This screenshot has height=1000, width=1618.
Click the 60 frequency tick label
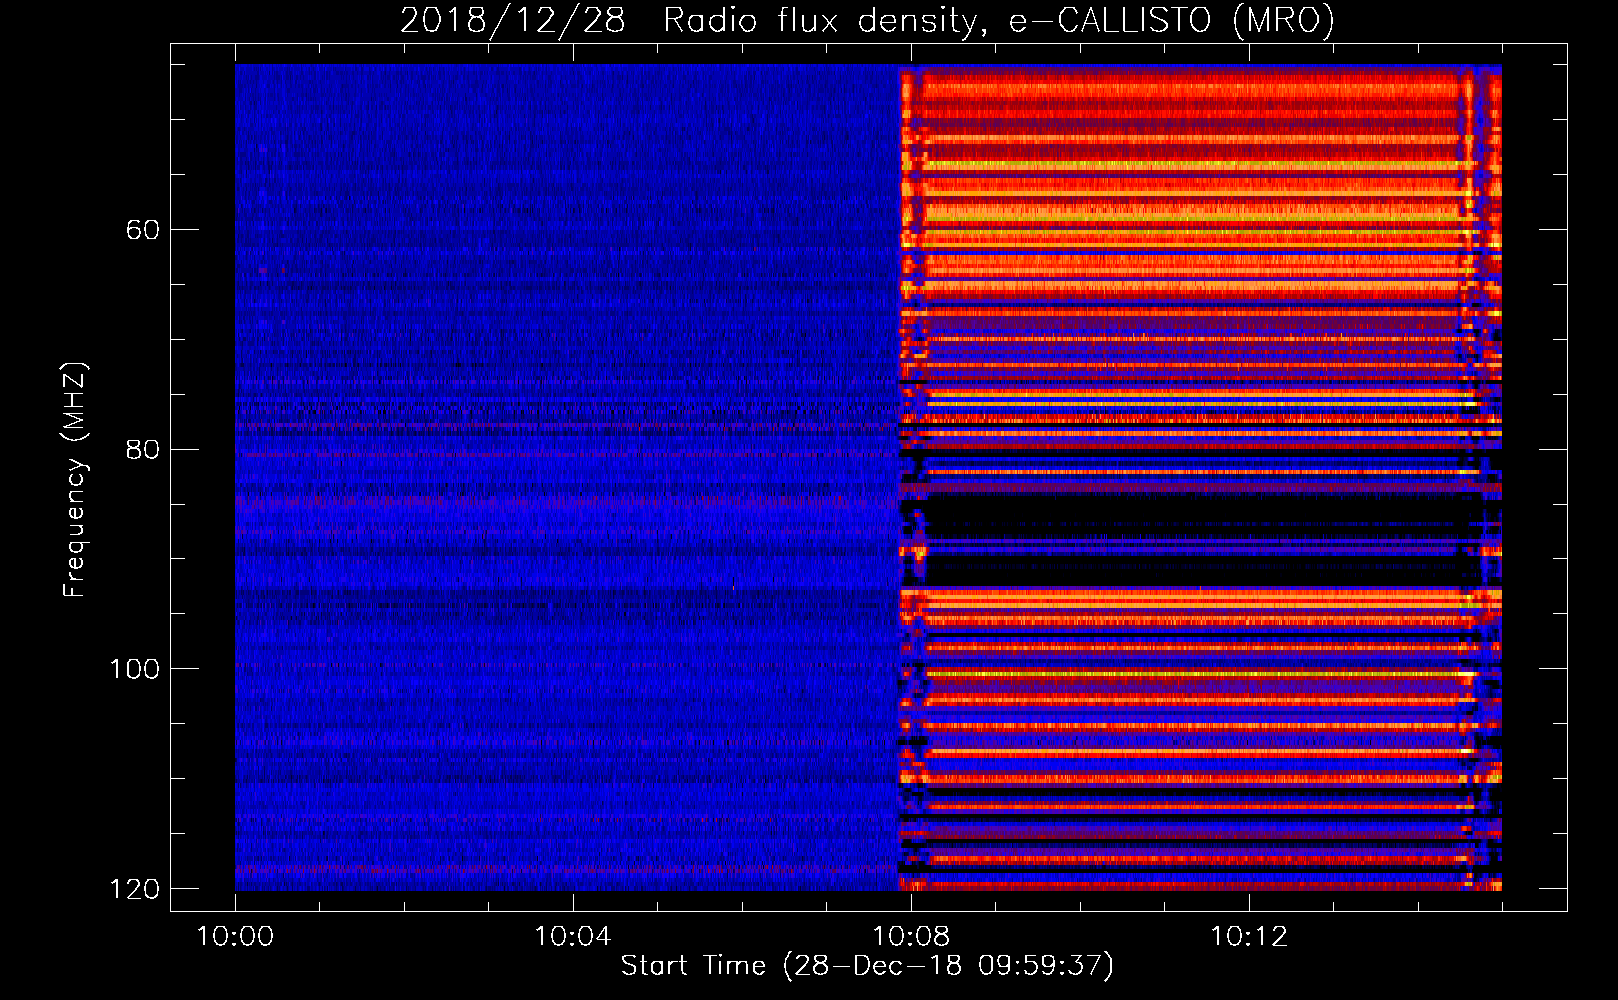point(142,230)
